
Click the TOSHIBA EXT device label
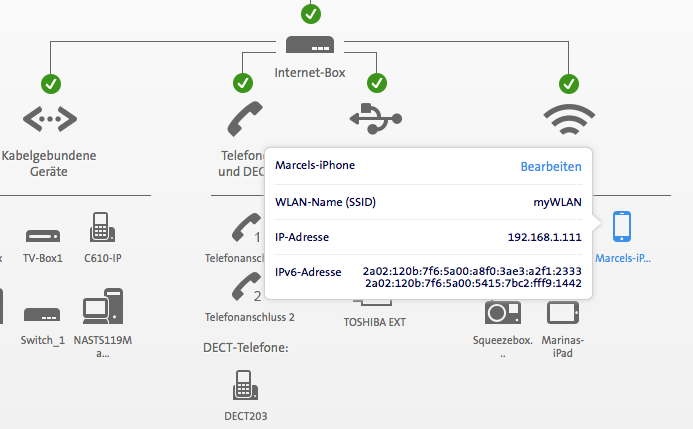tap(376, 323)
